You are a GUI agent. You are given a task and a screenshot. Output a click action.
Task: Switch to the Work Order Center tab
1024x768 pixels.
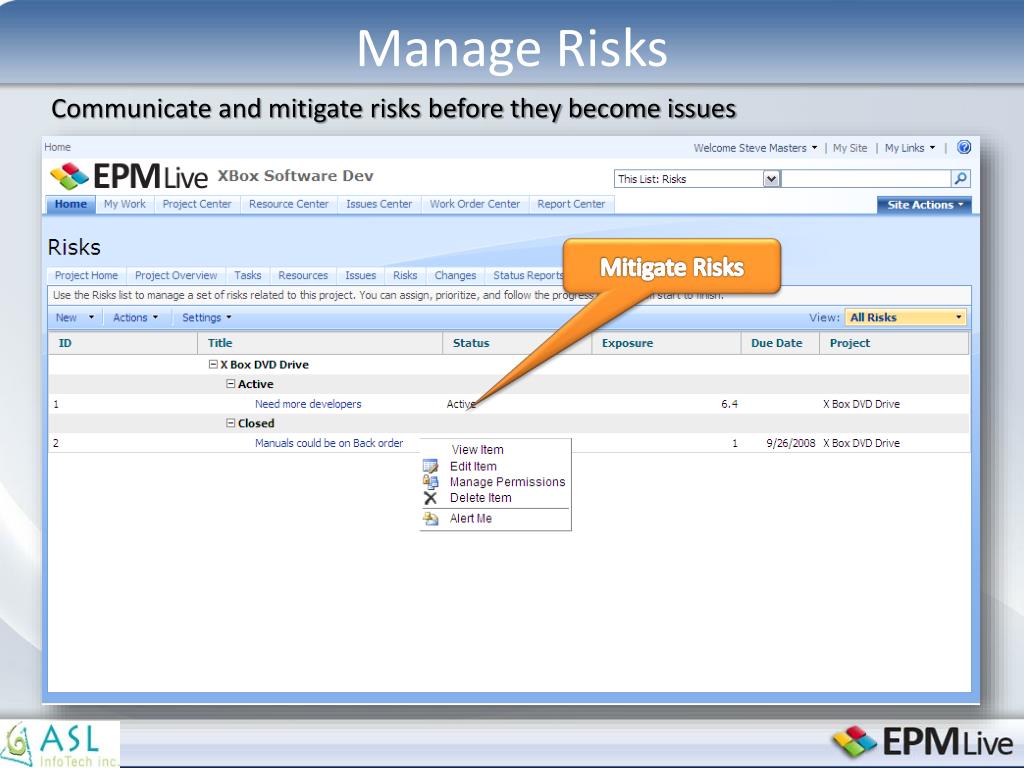coord(475,204)
